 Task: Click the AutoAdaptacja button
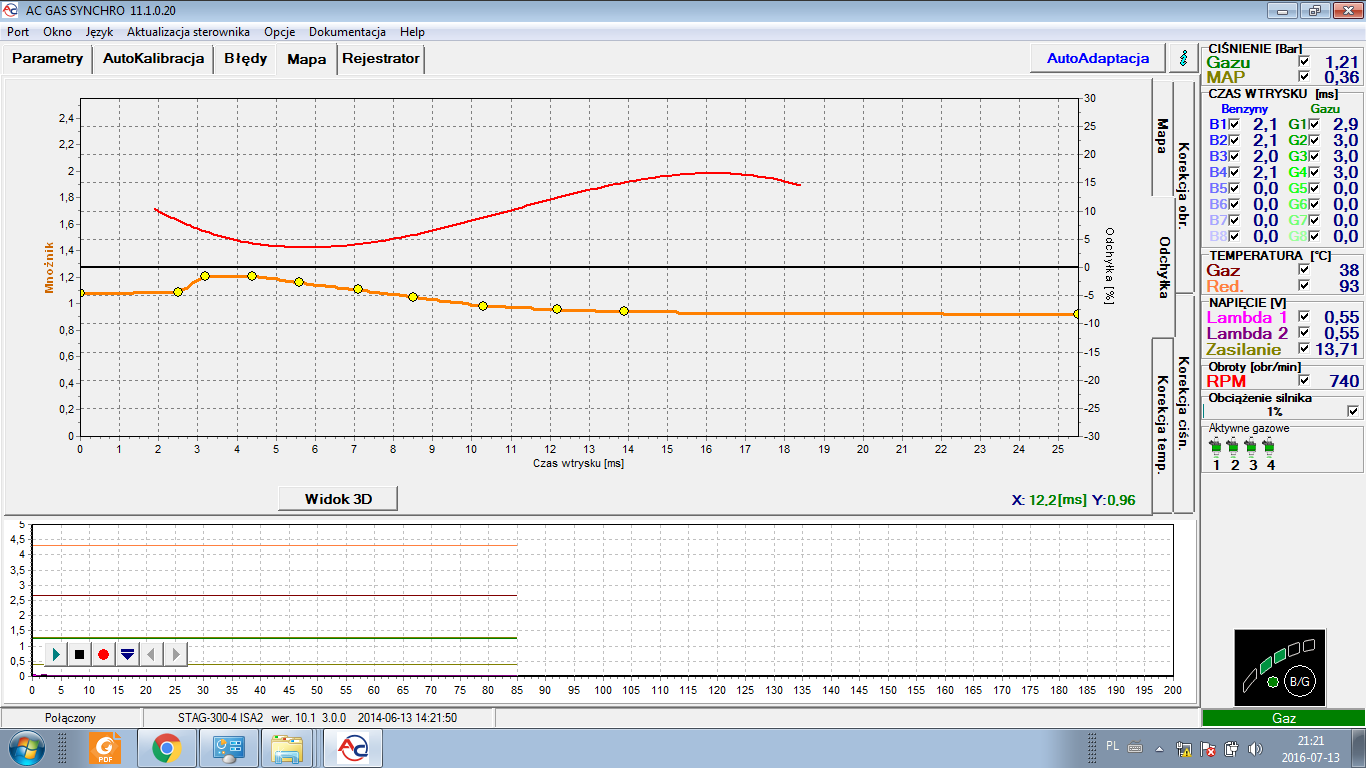tap(1098, 58)
